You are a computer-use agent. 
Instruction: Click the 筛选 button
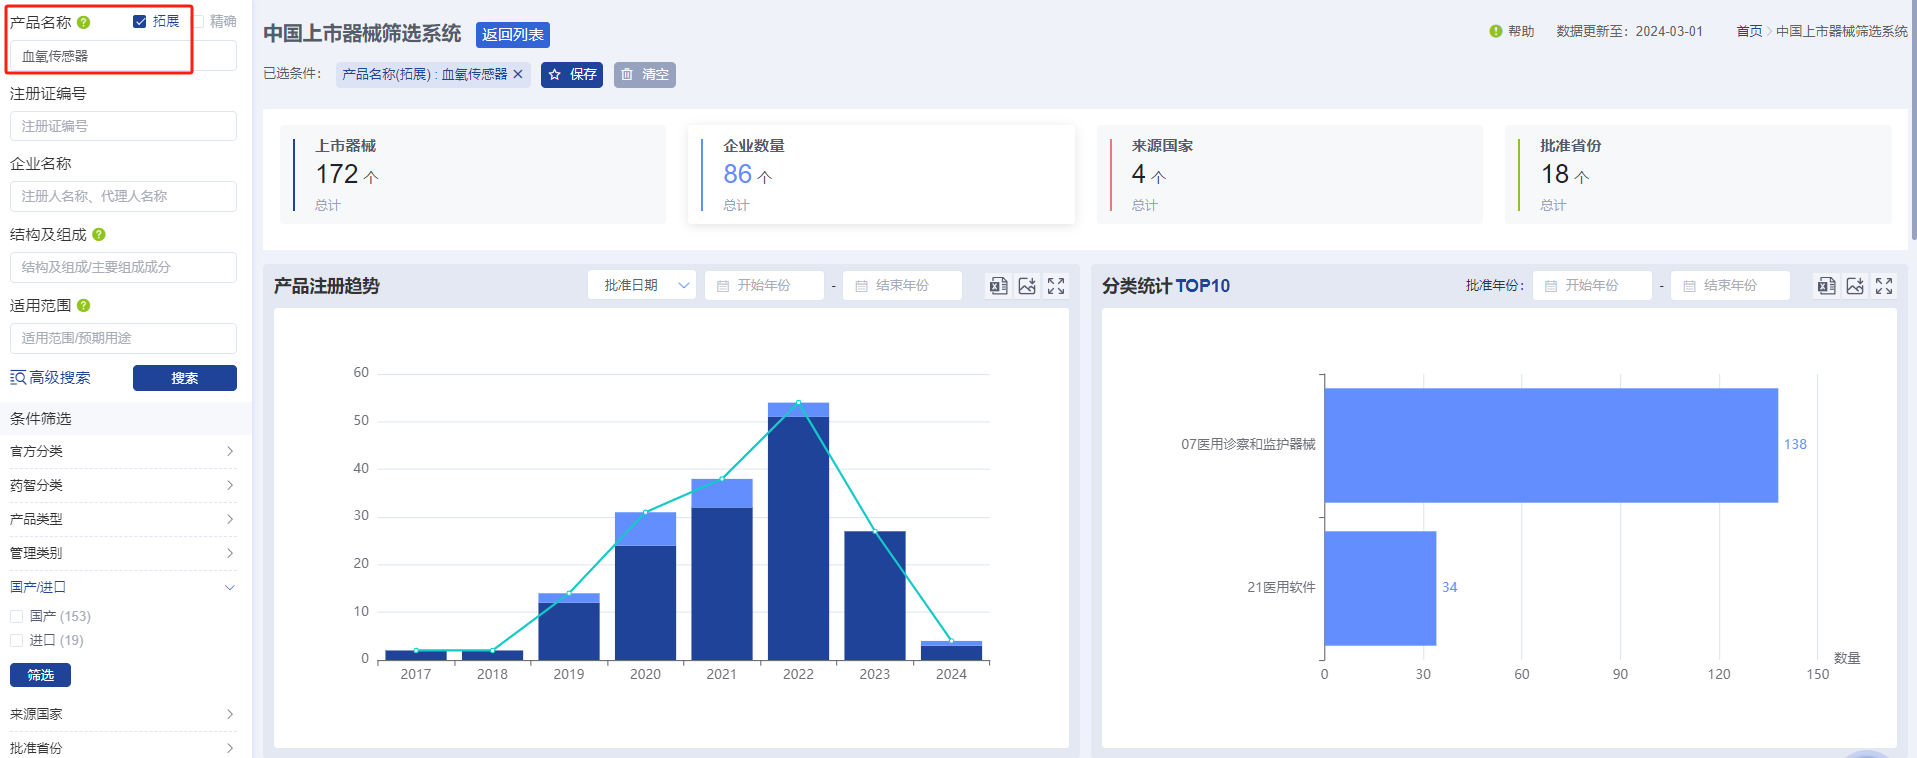pyautogui.click(x=40, y=675)
